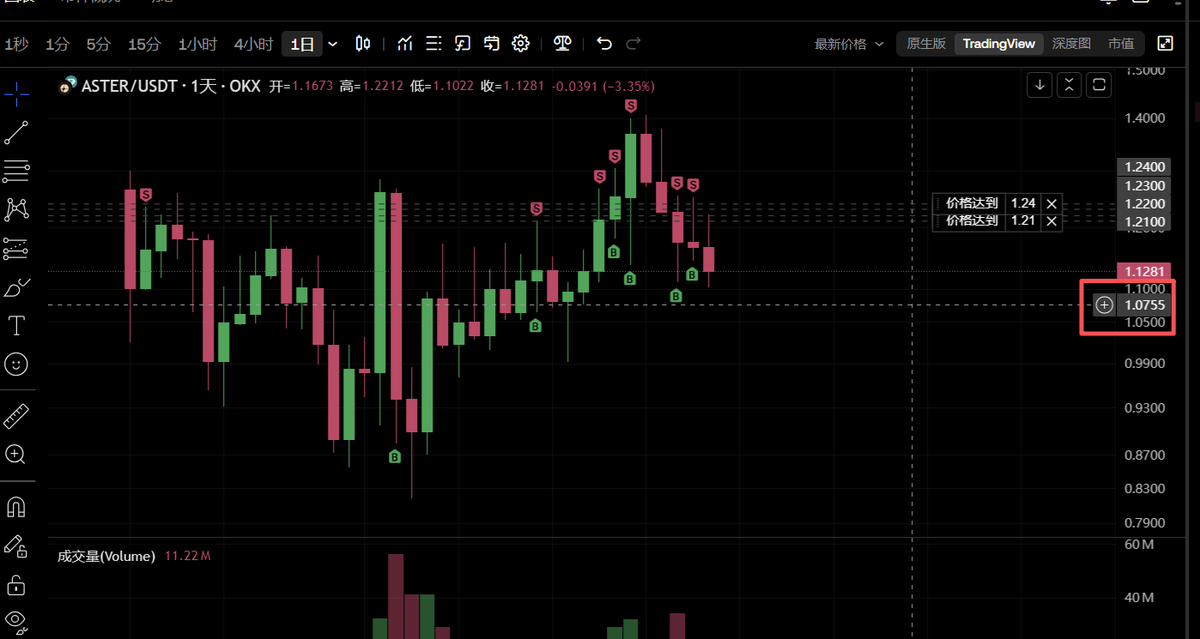
Task: Remove the 1.24 price alert
Action: [1051, 203]
